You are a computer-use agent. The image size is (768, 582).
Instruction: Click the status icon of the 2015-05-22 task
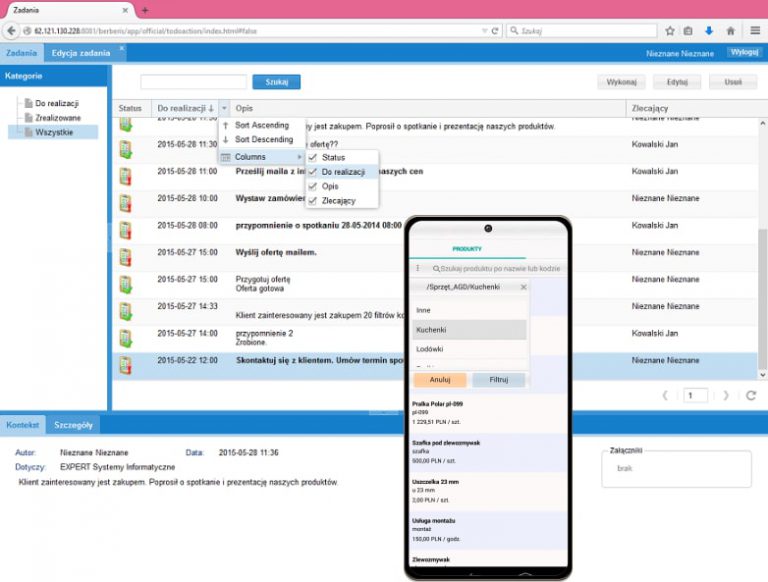pyautogui.click(x=126, y=363)
